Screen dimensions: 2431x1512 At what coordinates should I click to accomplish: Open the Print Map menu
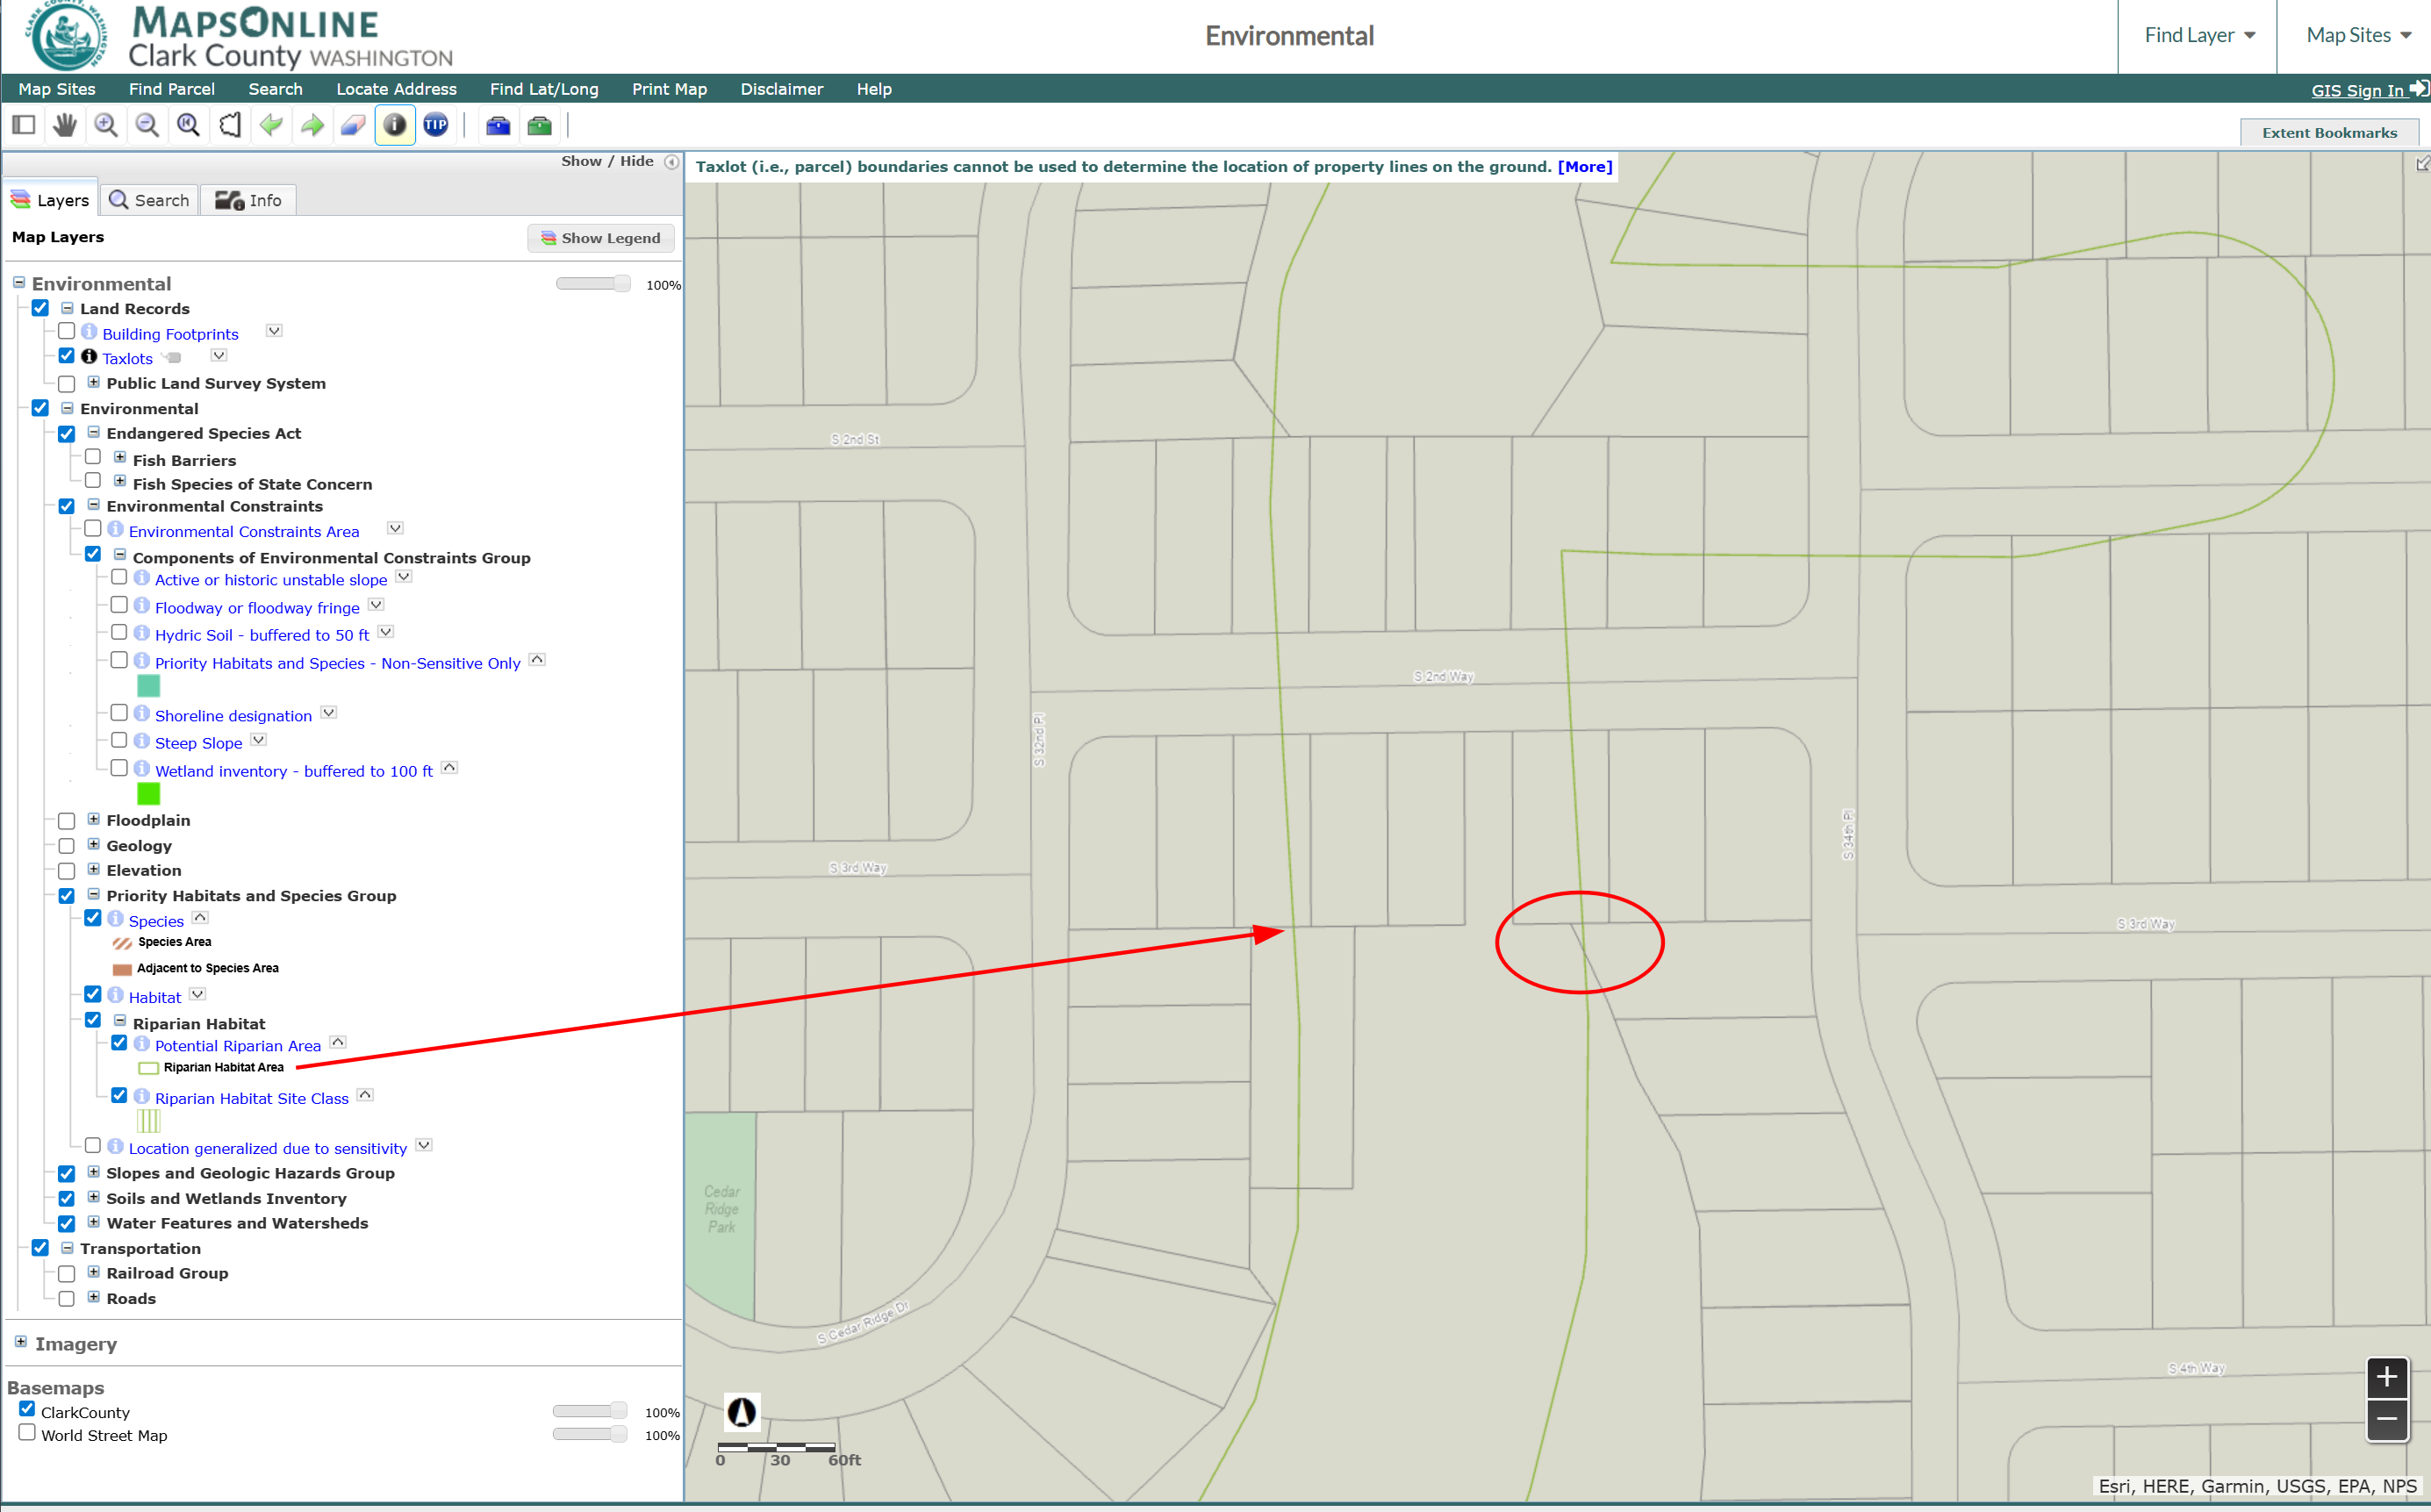tap(669, 89)
